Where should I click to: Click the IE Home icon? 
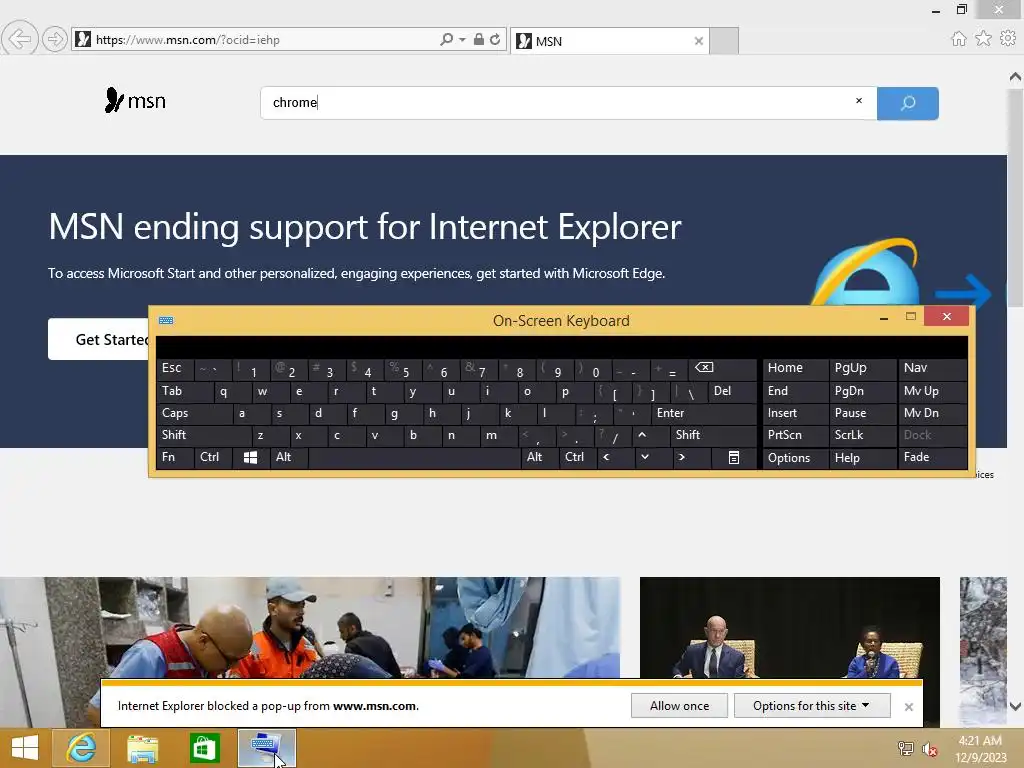pyautogui.click(x=958, y=39)
